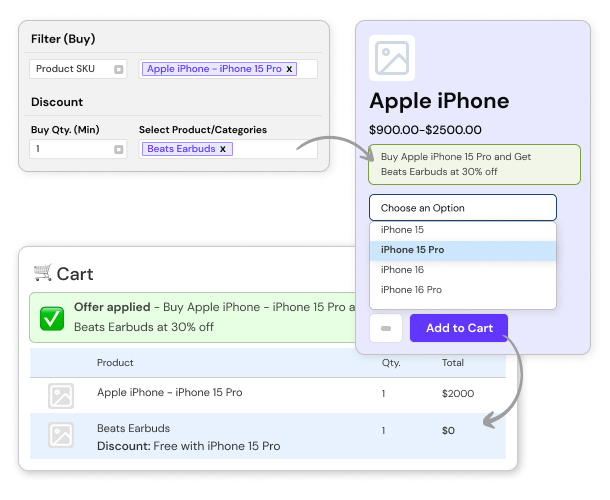This screenshot has height=500, width=610.
Task: Click the green offer applied checkmark
Action: pyautogui.click(x=52, y=318)
